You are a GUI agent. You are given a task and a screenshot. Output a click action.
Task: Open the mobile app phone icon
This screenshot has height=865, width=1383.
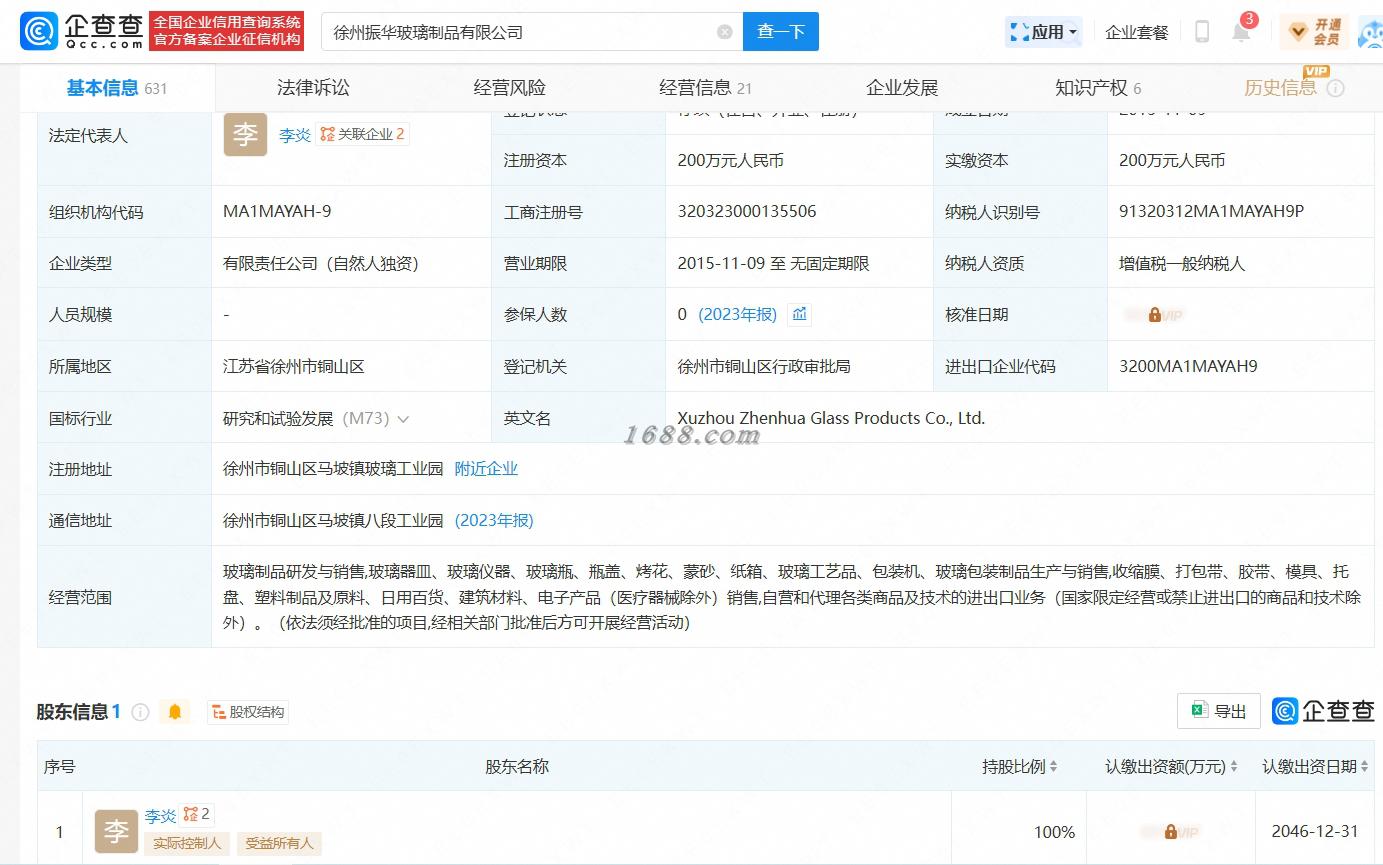pyautogui.click(x=1202, y=32)
